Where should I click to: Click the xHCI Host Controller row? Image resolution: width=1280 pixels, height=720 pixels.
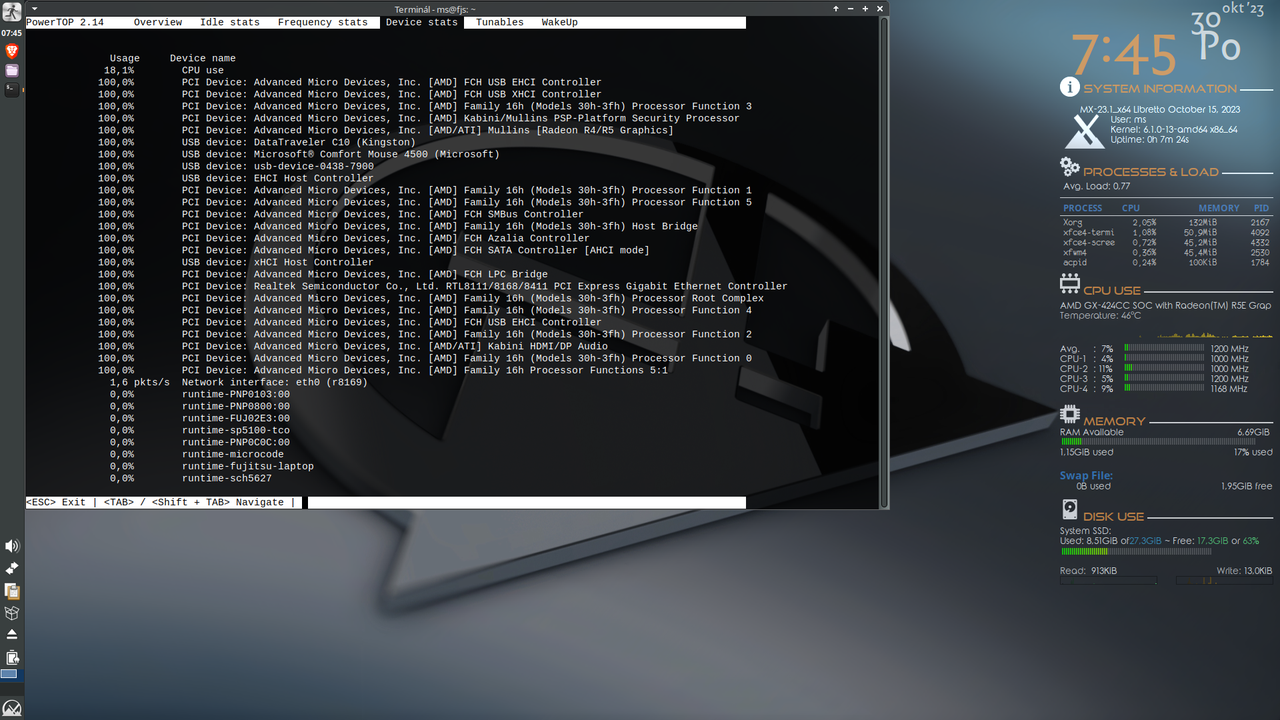coord(236,262)
